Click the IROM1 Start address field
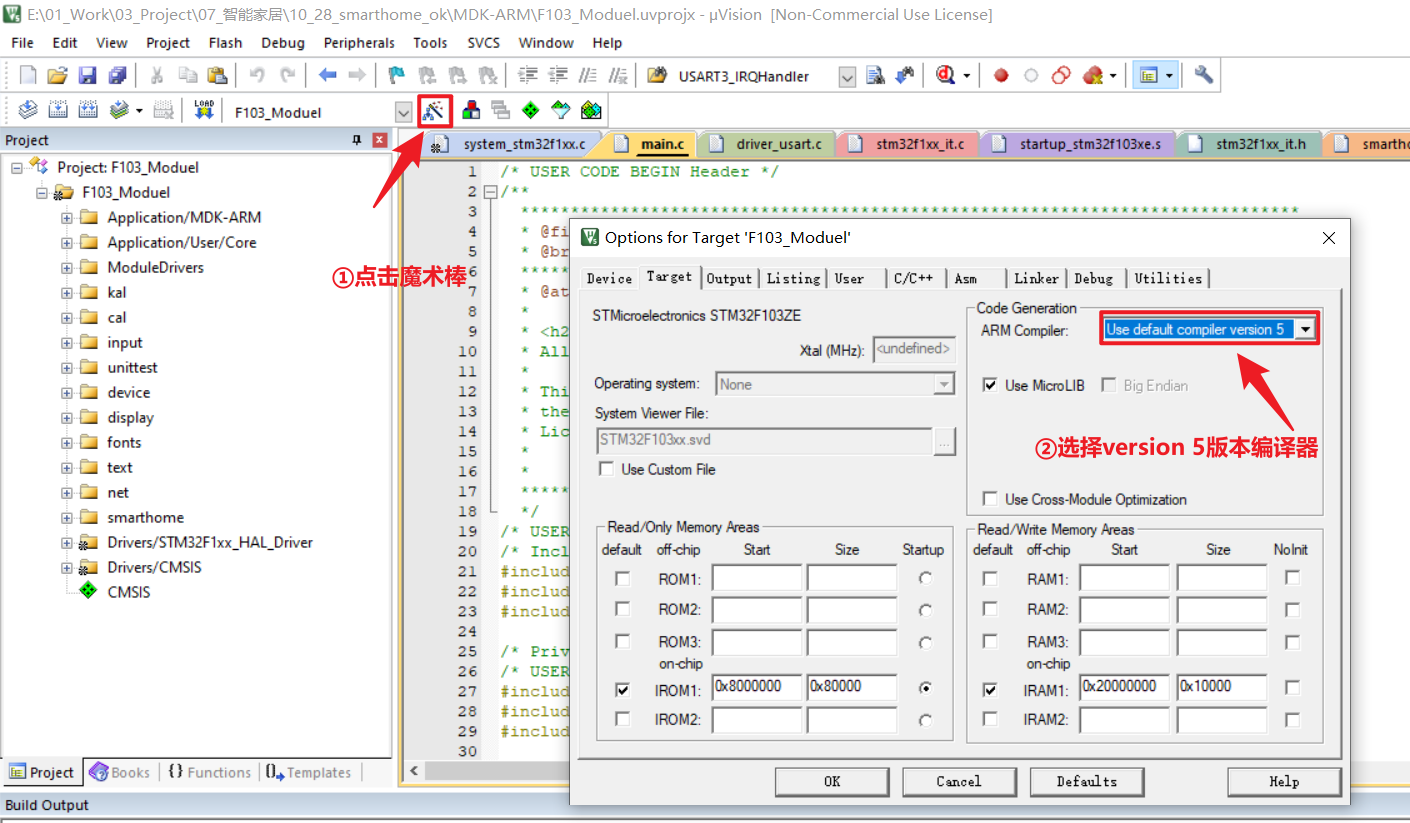 coord(757,687)
